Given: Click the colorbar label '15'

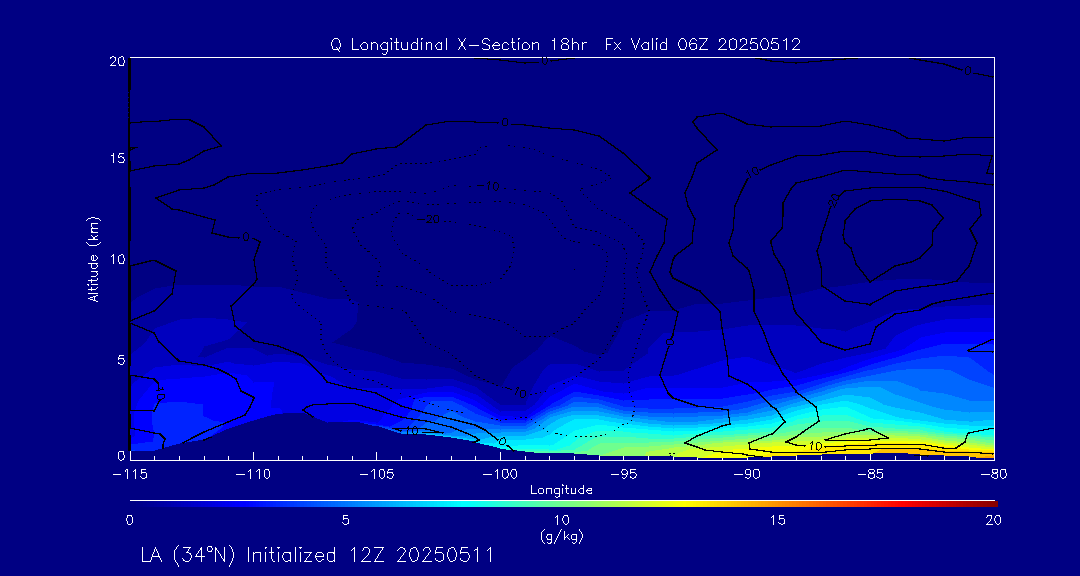Looking at the screenshot, I should (777, 520).
